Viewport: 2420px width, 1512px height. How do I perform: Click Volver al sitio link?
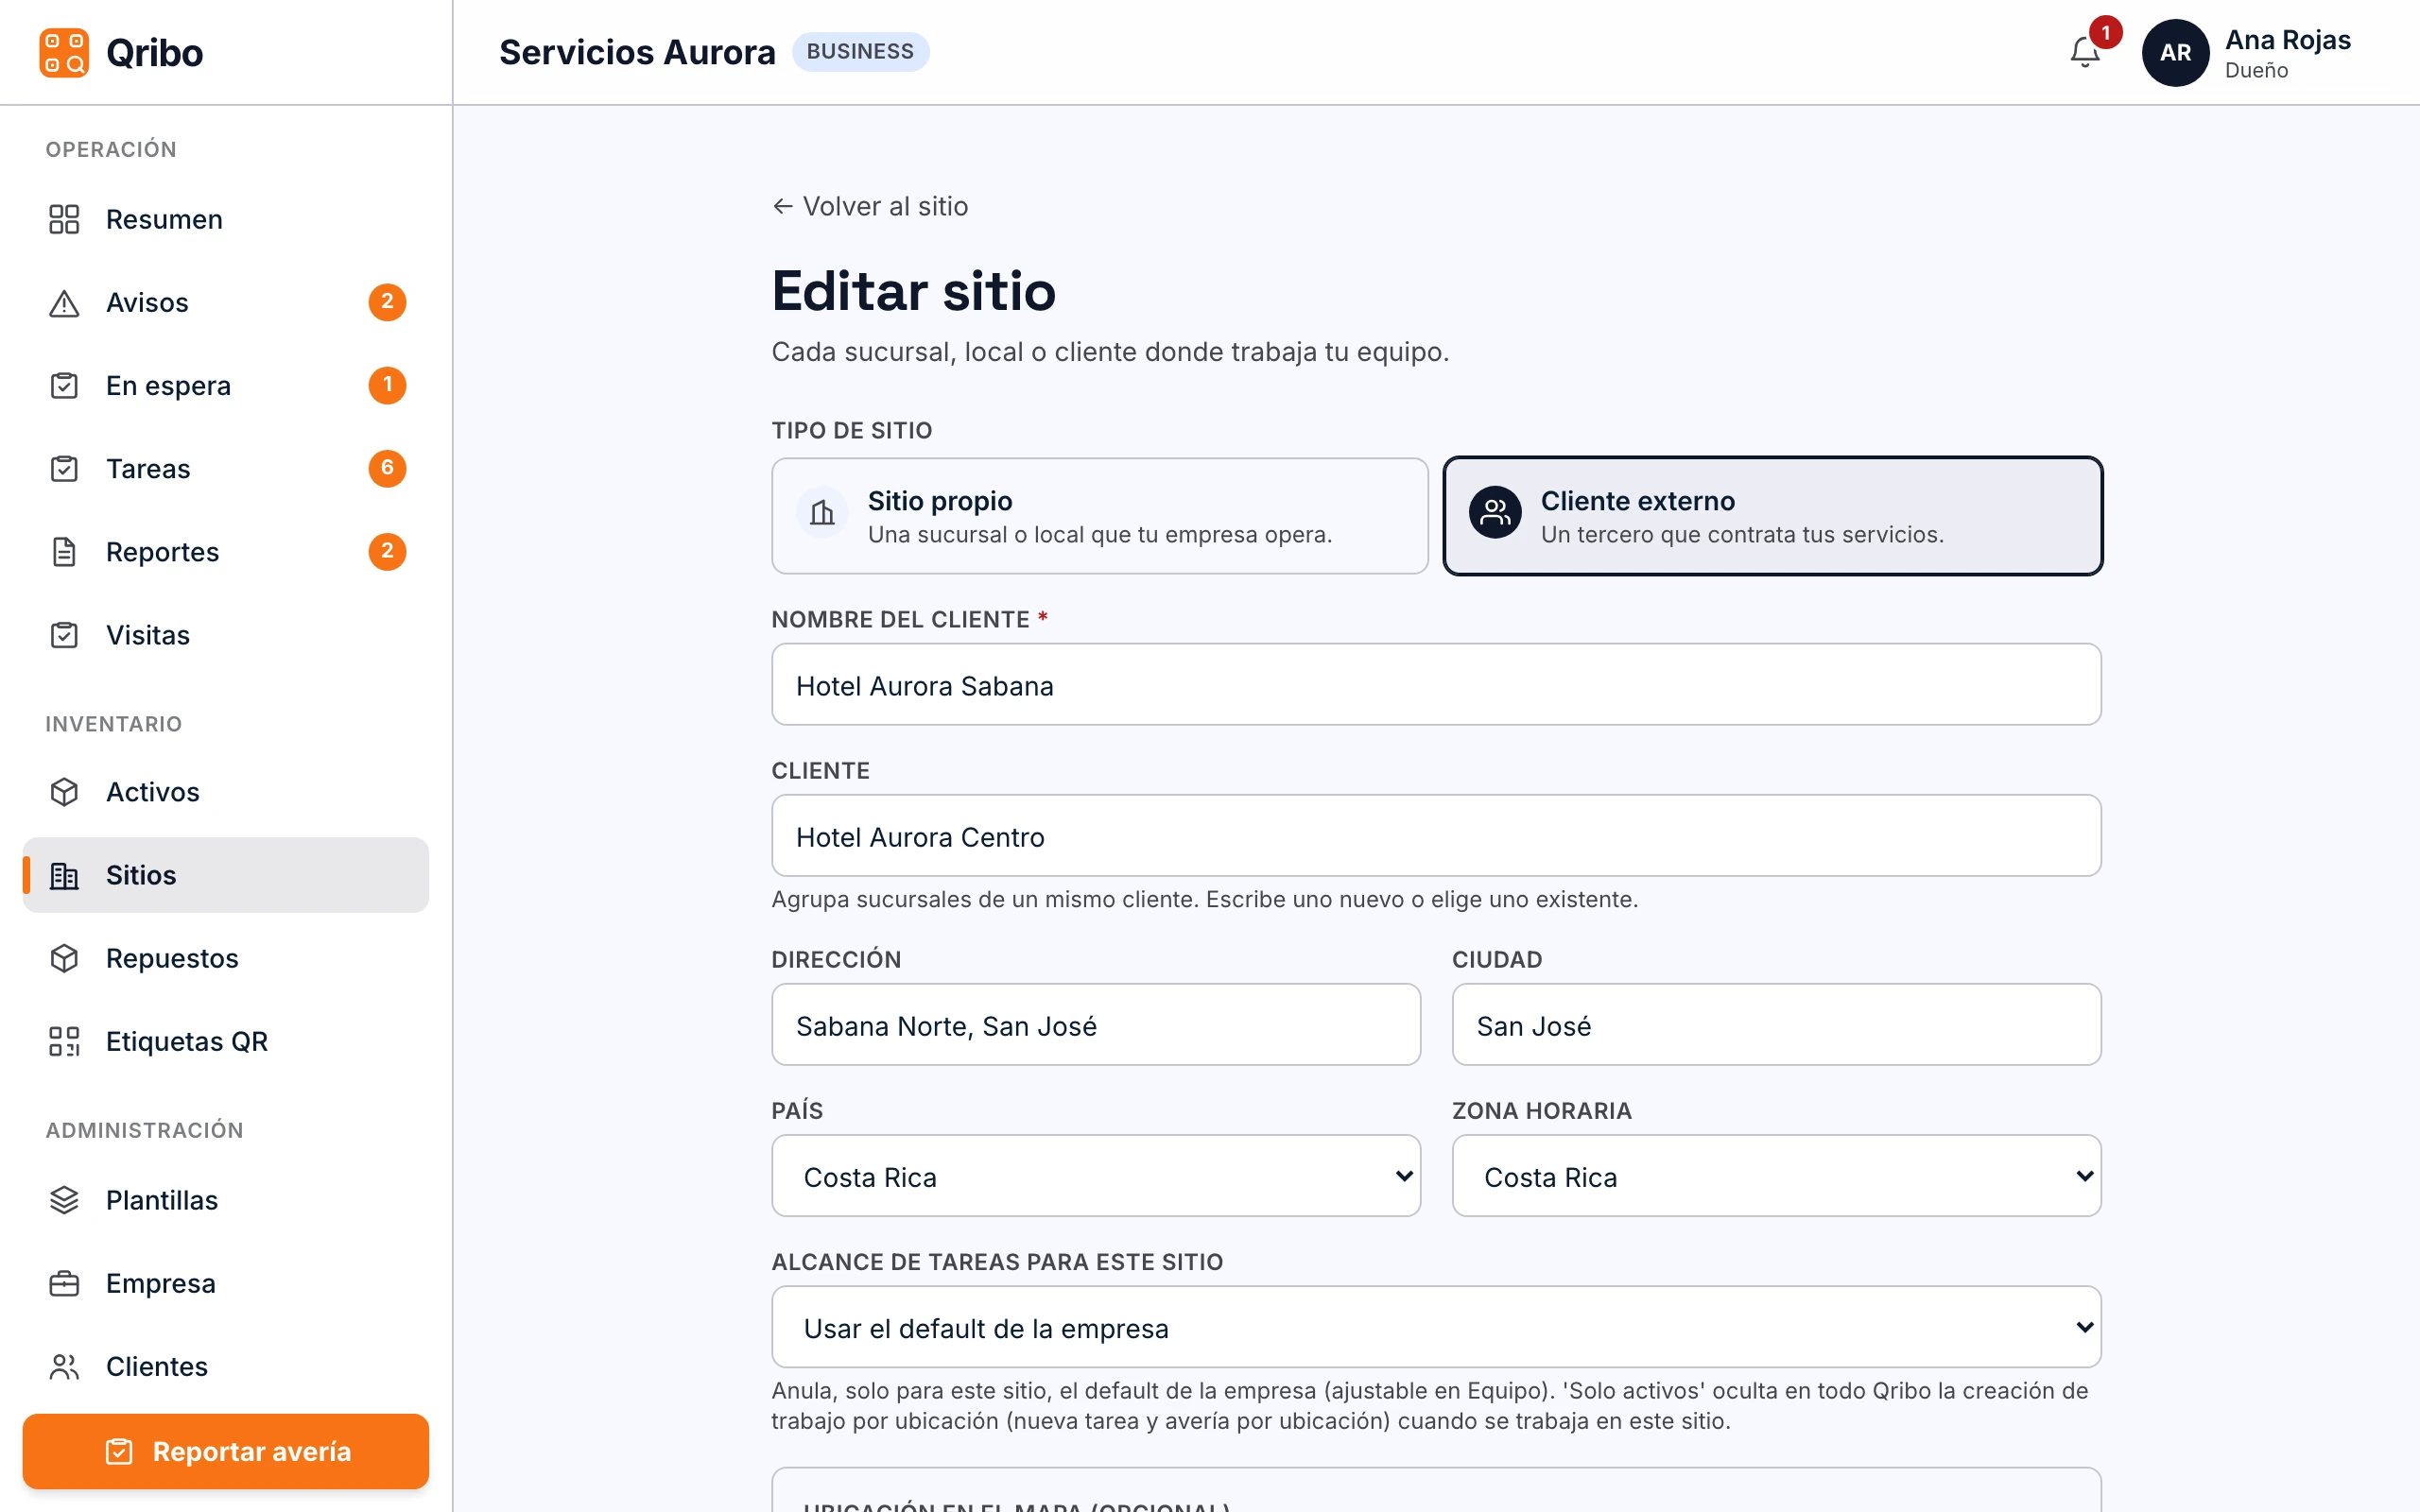click(x=870, y=206)
